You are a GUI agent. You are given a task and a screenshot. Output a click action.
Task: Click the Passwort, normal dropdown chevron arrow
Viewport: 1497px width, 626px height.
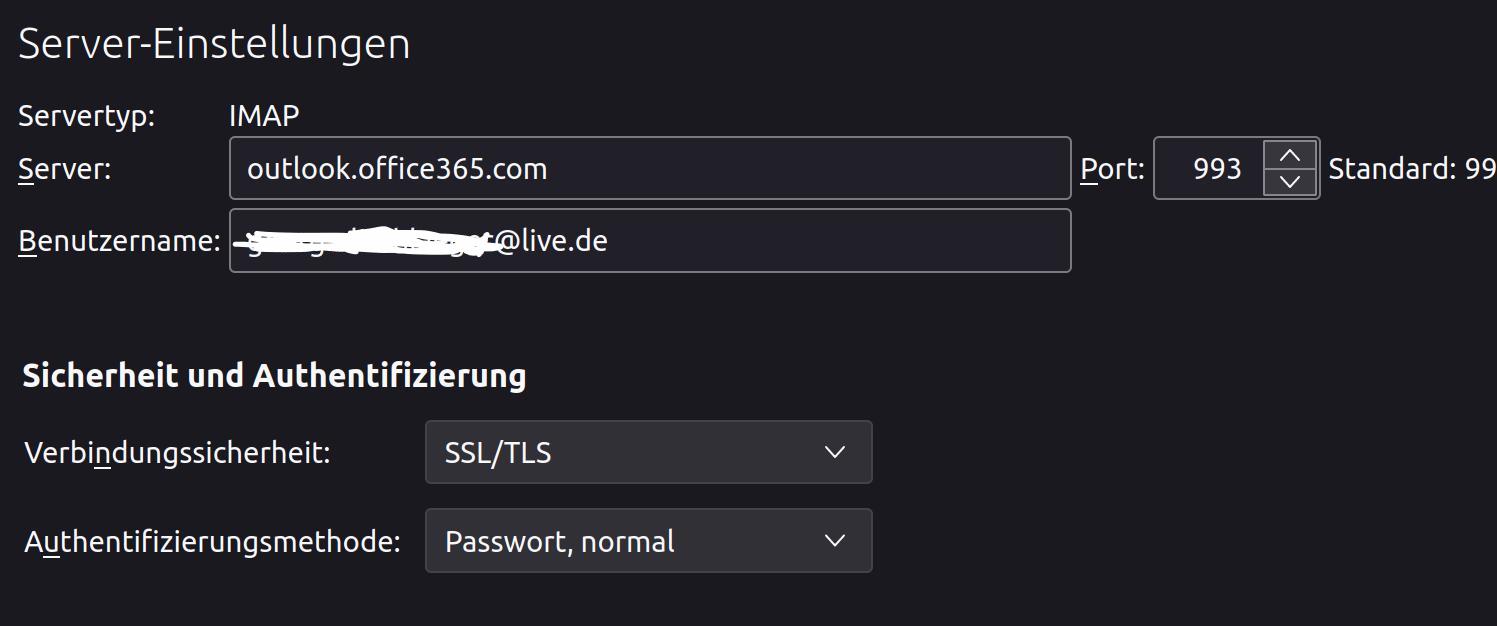834,541
